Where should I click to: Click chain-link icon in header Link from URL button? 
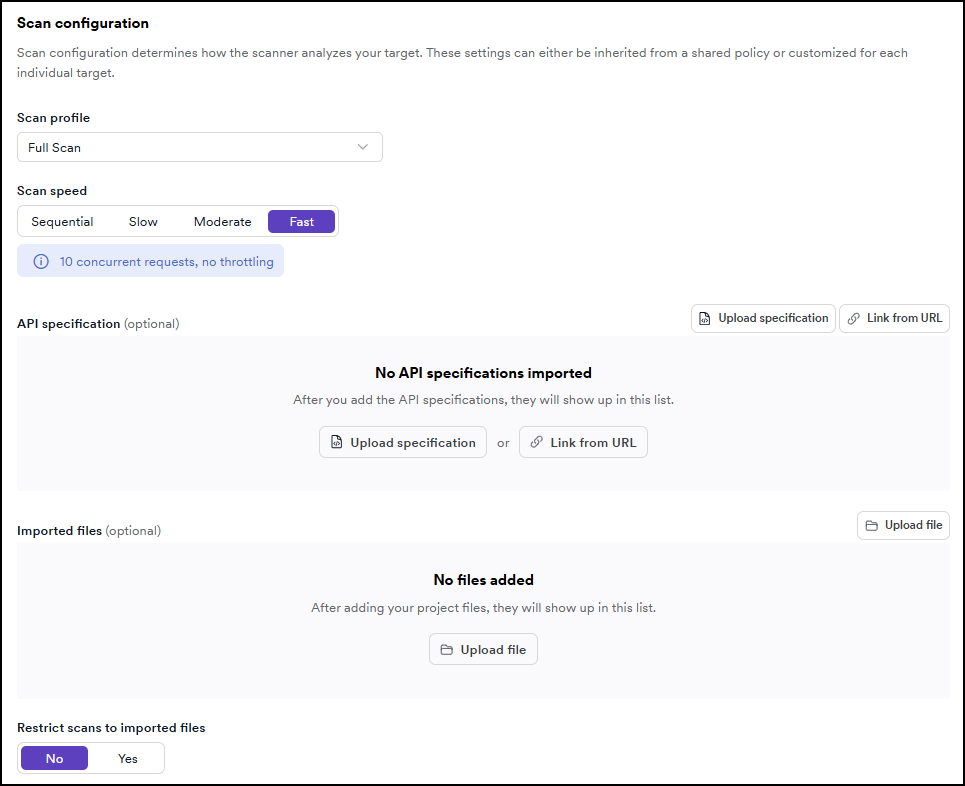coord(853,319)
